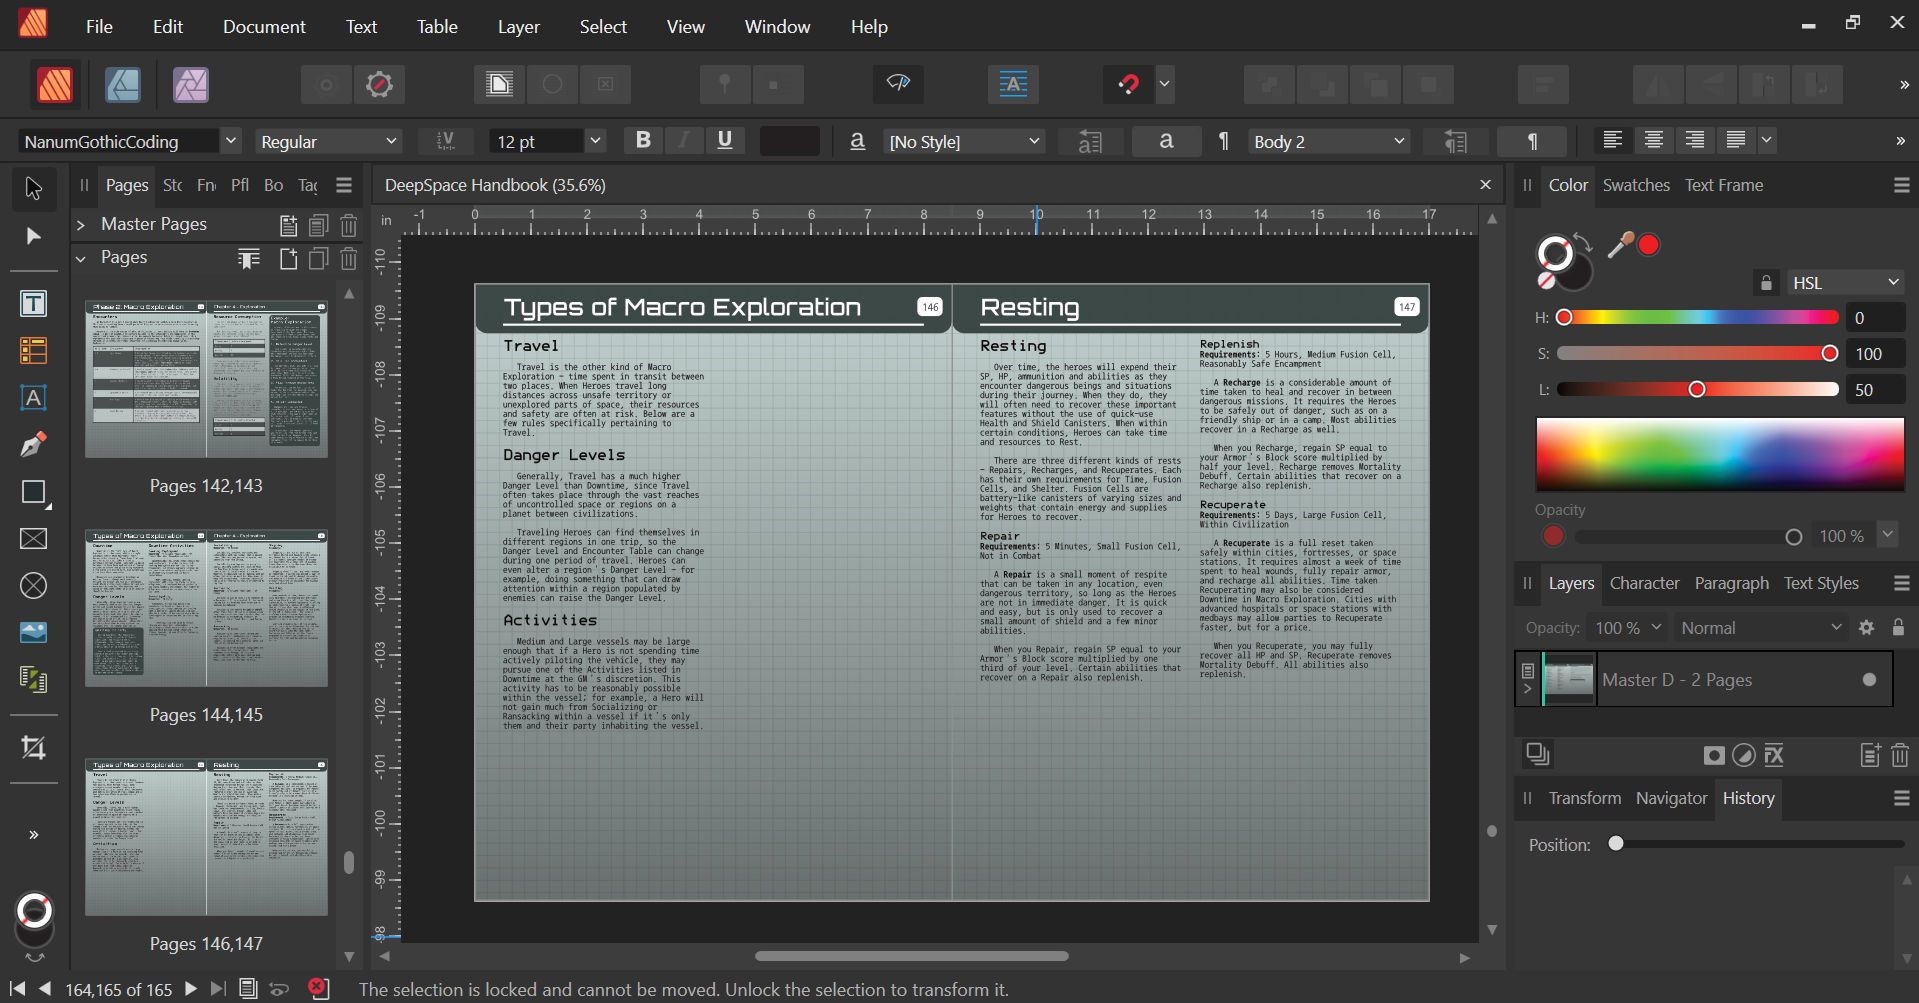This screenshot has height=1003, width=1919.
Task: Align text right
Action: coord(1694,140)
